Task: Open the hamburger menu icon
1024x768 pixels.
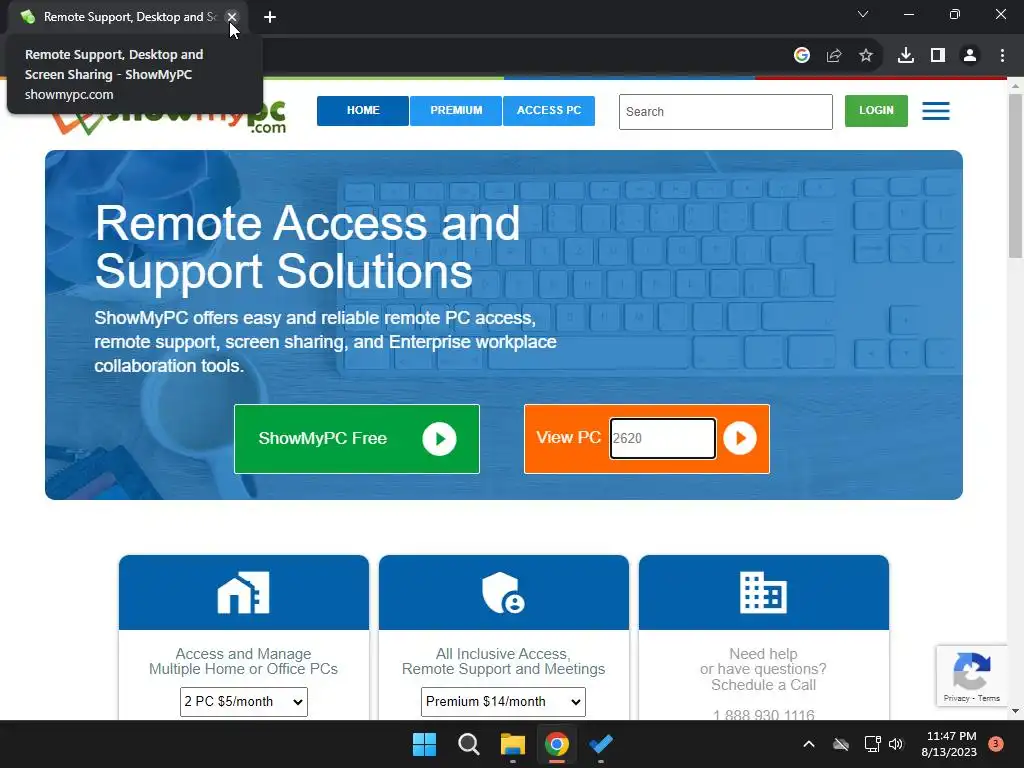Action: point(936,110)
